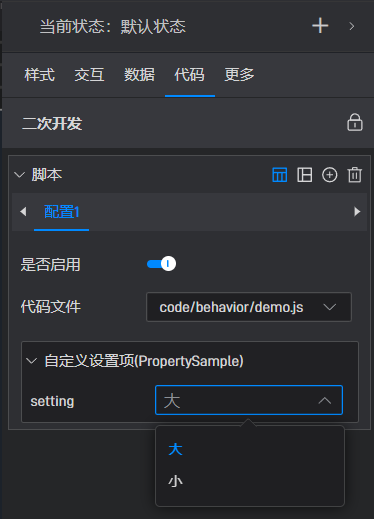
Task: Switch to the 样式 tab
Action: (40, 75)
